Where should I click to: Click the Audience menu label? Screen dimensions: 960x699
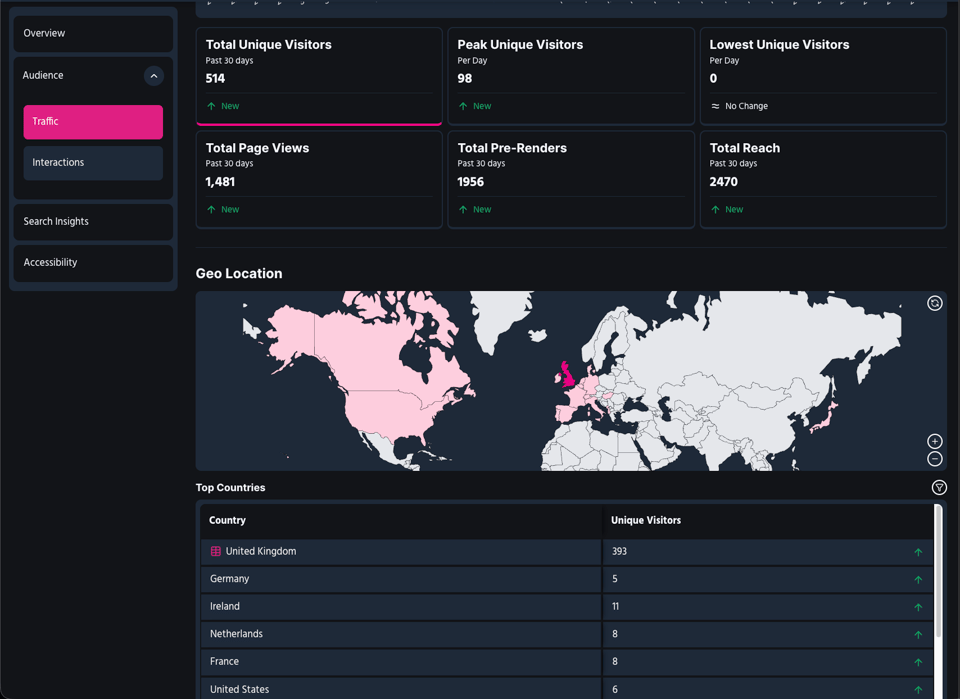pos(43,75)
